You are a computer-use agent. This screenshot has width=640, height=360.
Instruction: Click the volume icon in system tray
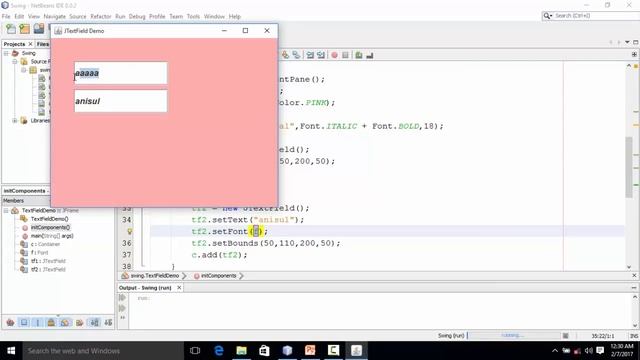(x=589, y=351)
